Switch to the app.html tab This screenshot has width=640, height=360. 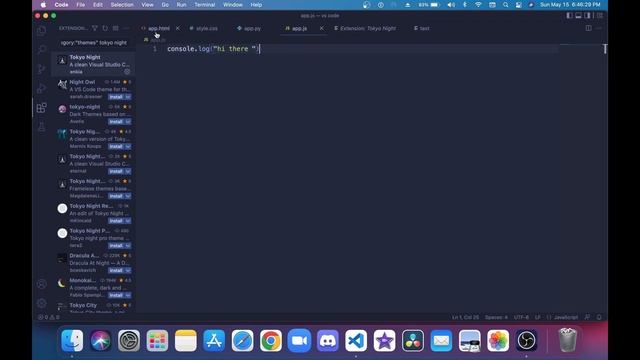point(159,29)
